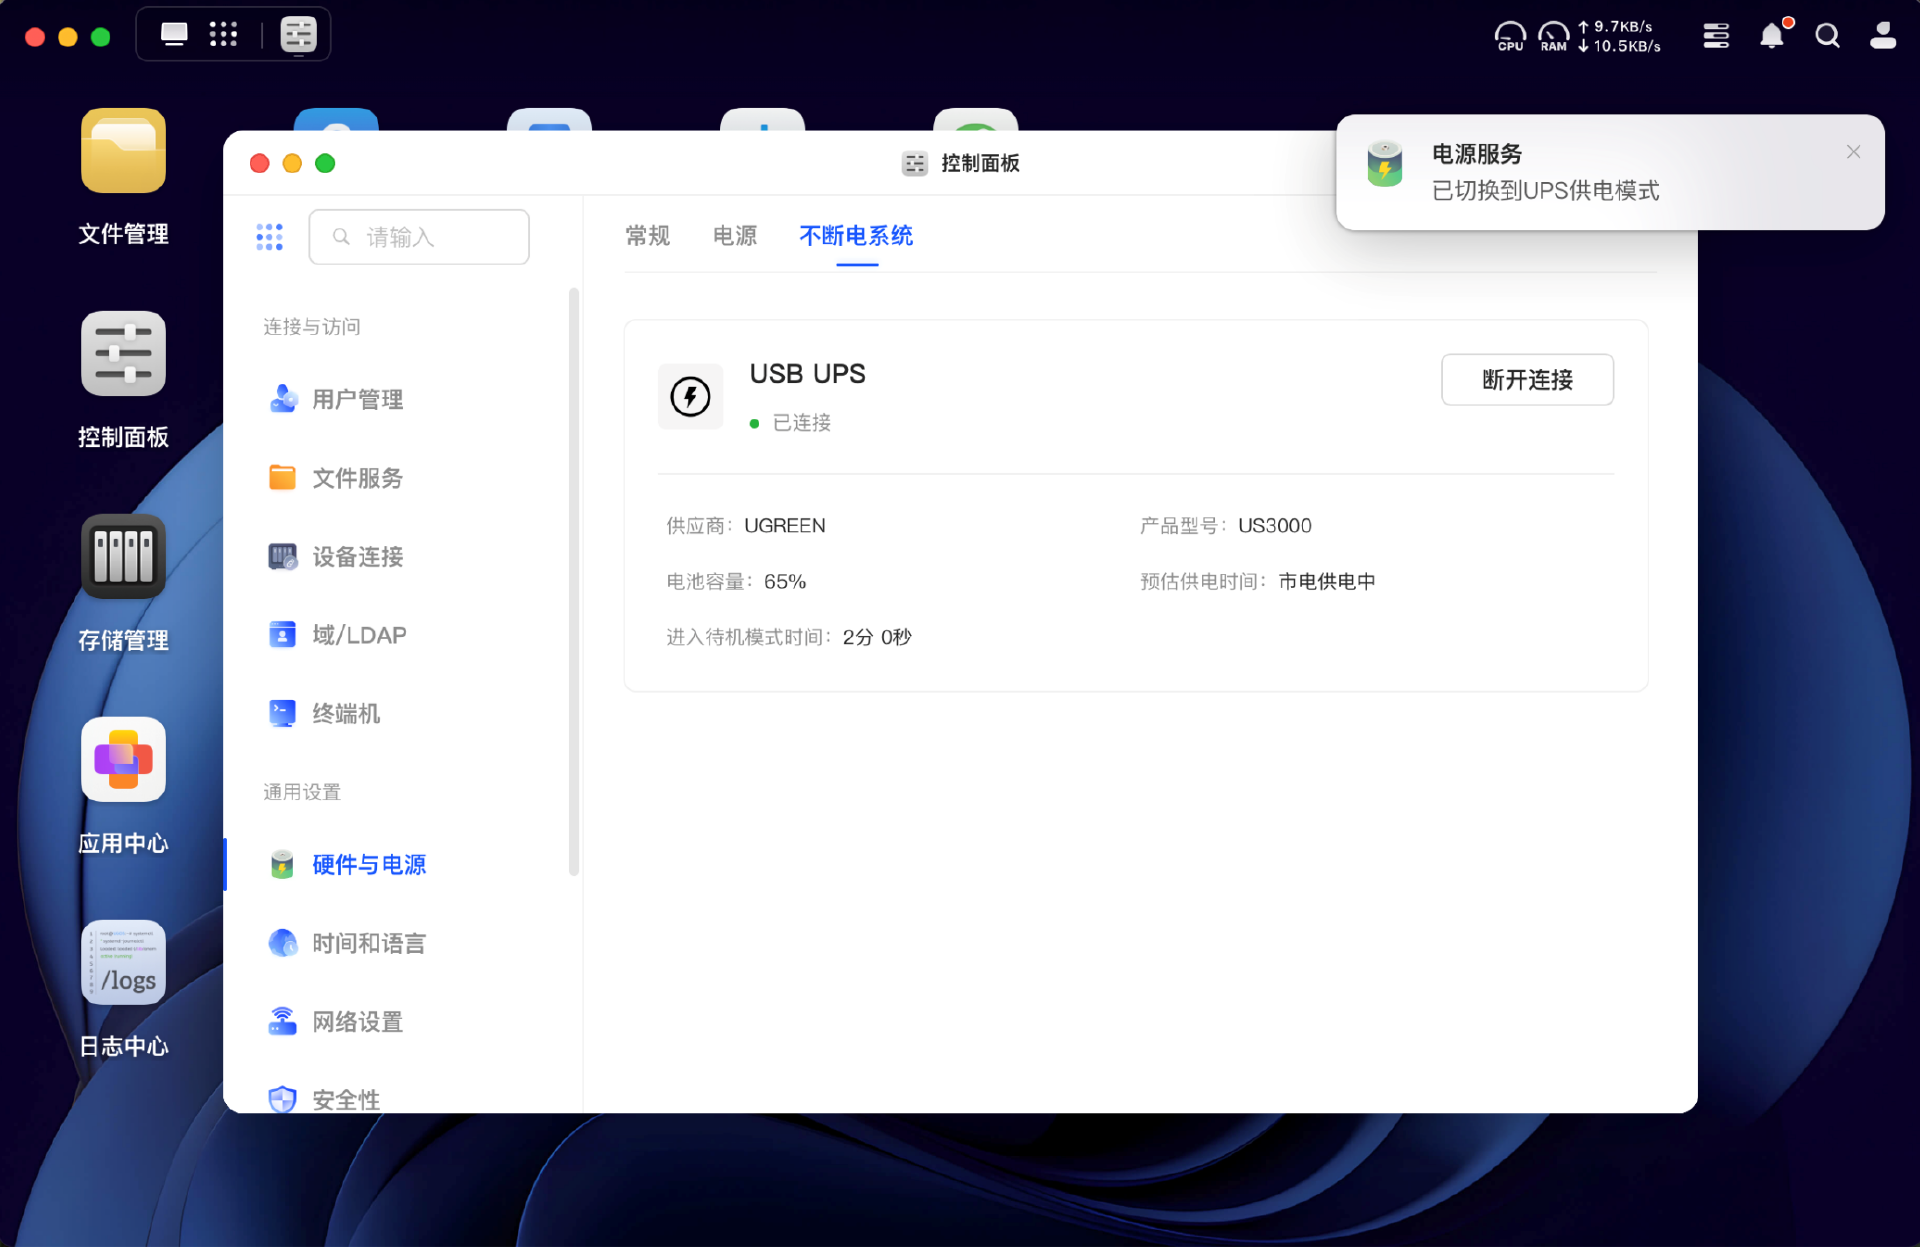Viewport: 1920px width, 1247px height.
Task: Open the global search magnifier
Action: pos(1827,36)
